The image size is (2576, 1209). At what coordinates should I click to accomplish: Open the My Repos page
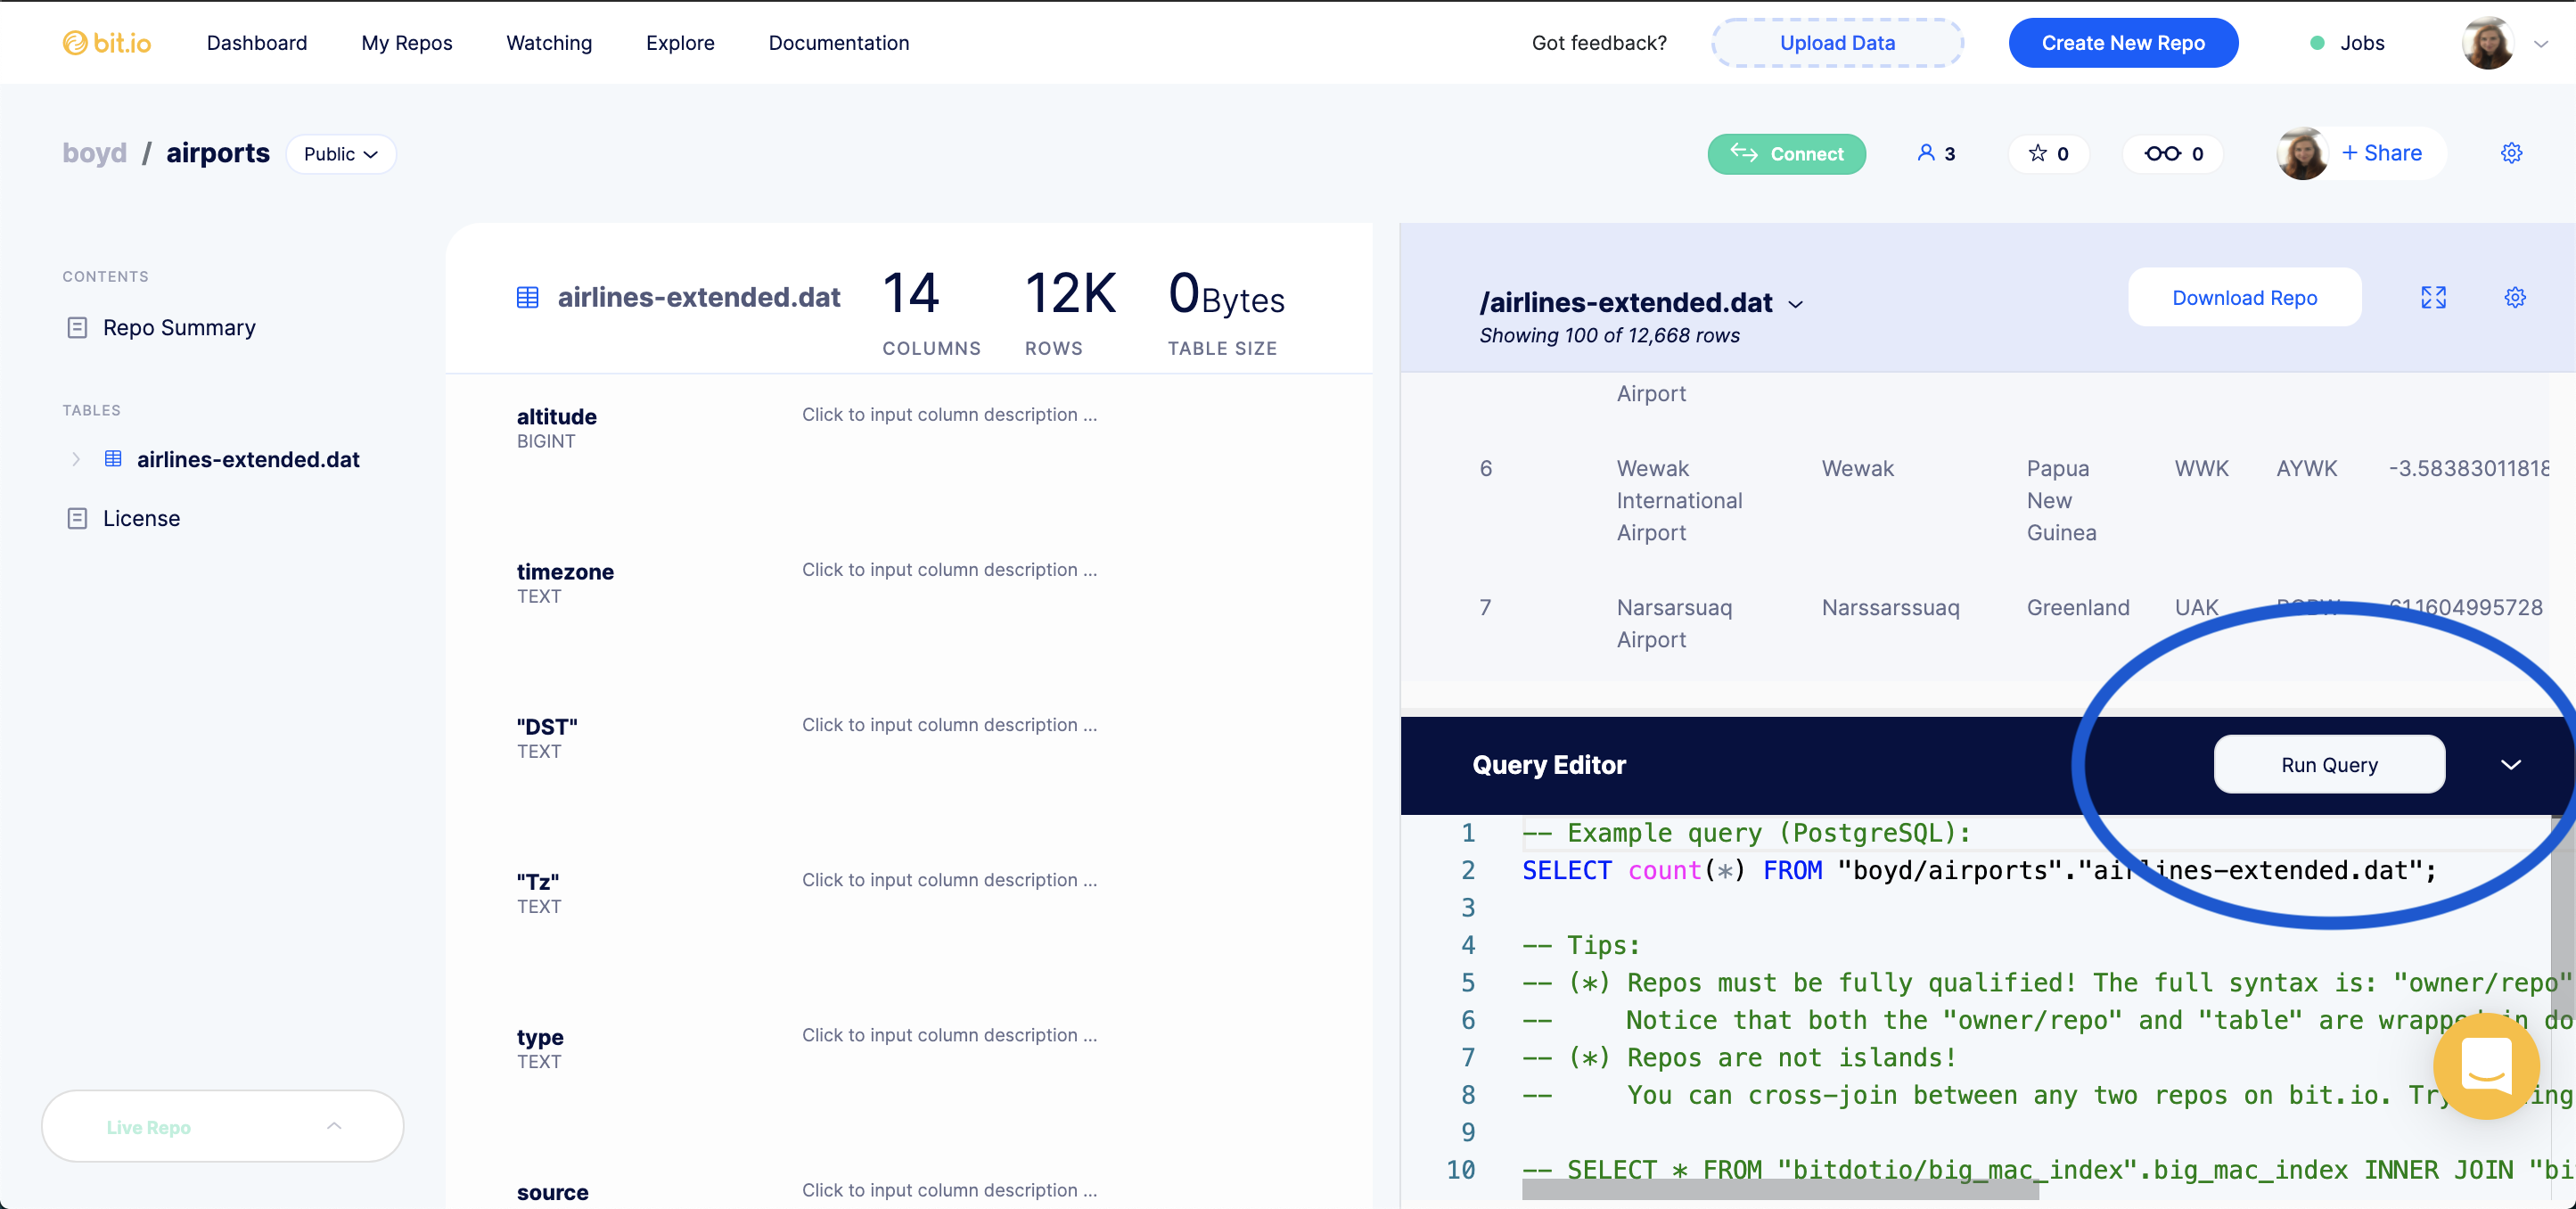[x=406, y=43]
